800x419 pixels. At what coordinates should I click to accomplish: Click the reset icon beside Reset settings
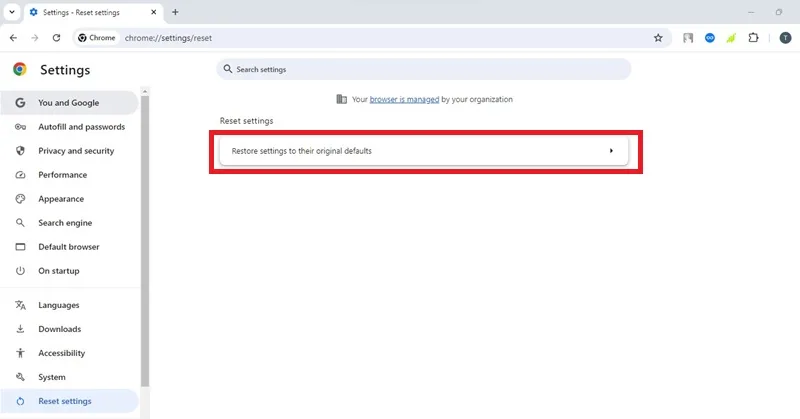click(20, 401)
